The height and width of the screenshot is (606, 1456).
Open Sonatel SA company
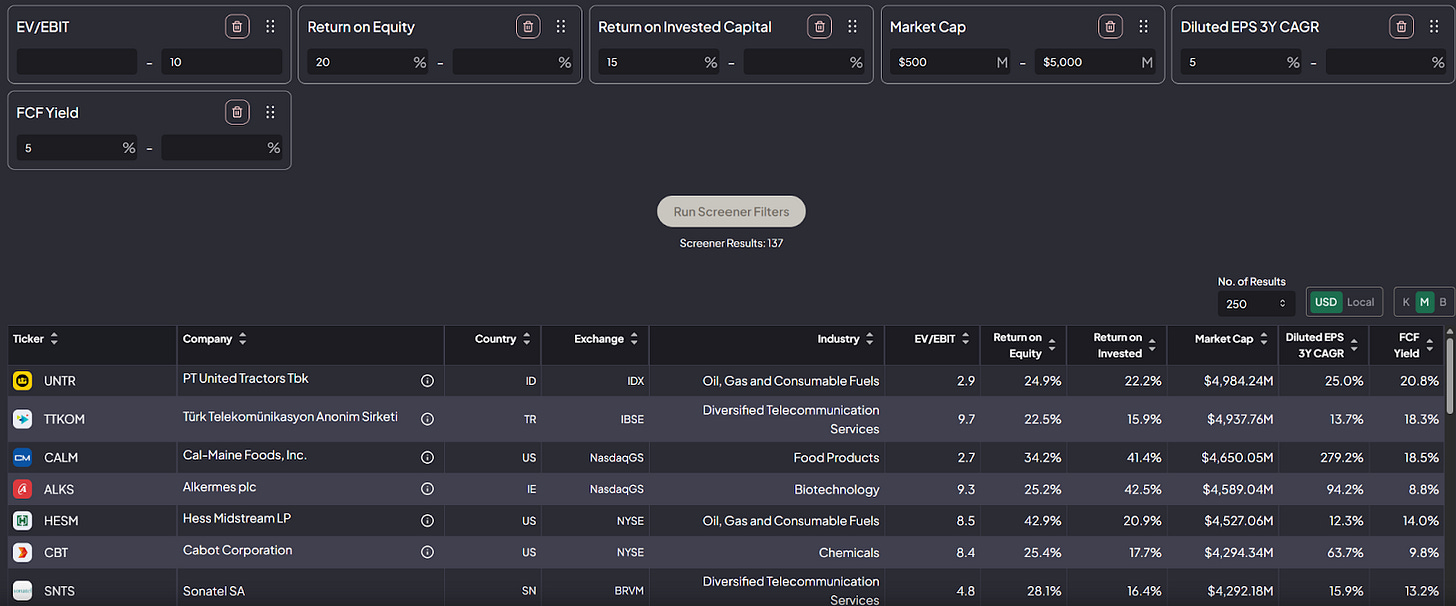(x=214, y=591)
